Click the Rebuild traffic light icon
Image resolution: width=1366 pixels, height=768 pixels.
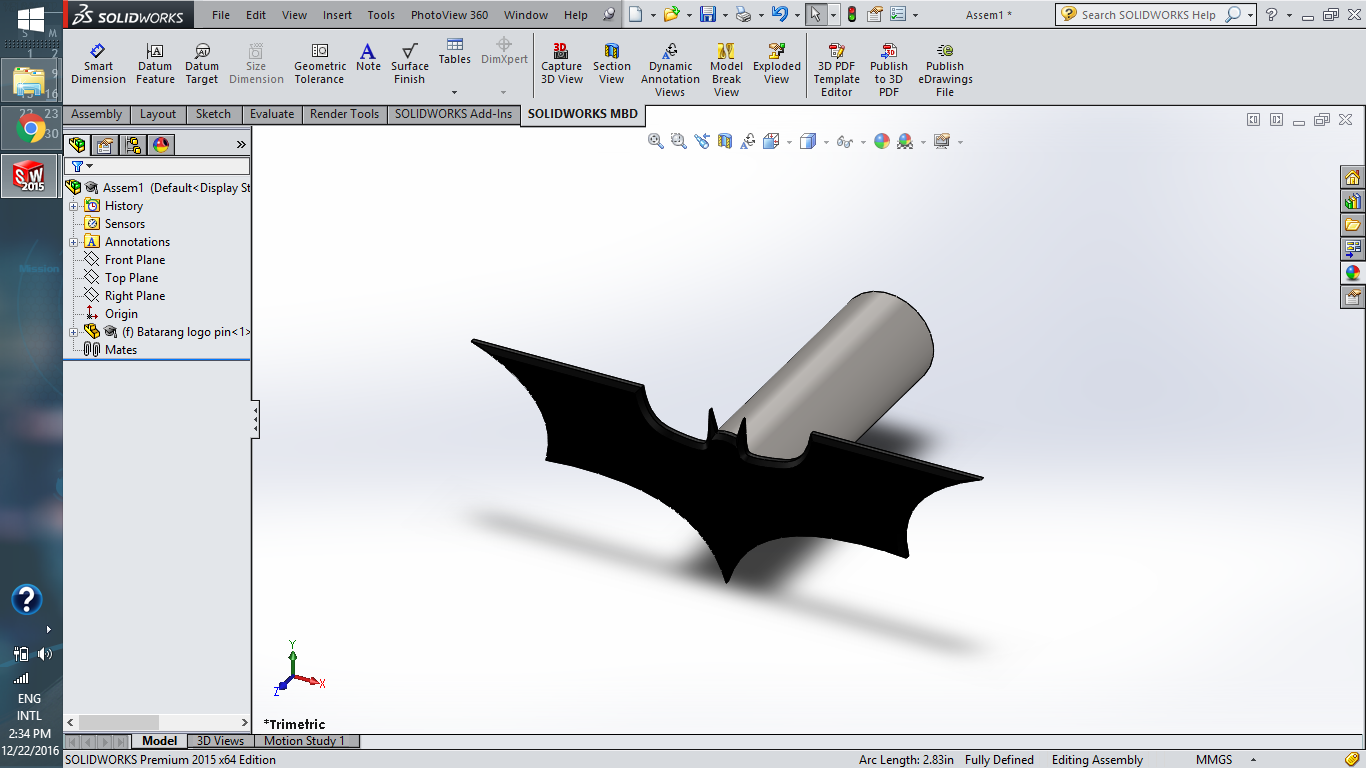[x=851, y=14]
